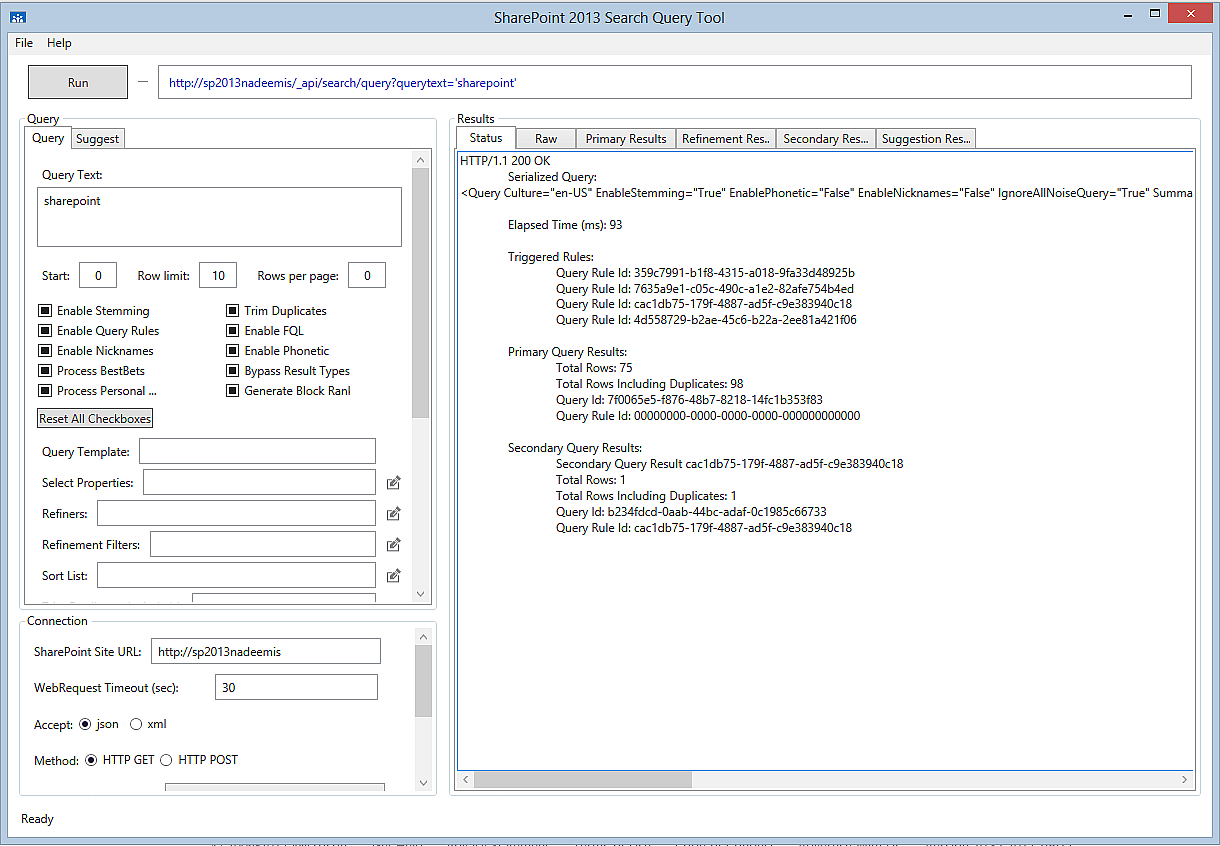Click the edit icon beside Select Properties
This screenshot has height=846, width=1220.
[394, 483]
